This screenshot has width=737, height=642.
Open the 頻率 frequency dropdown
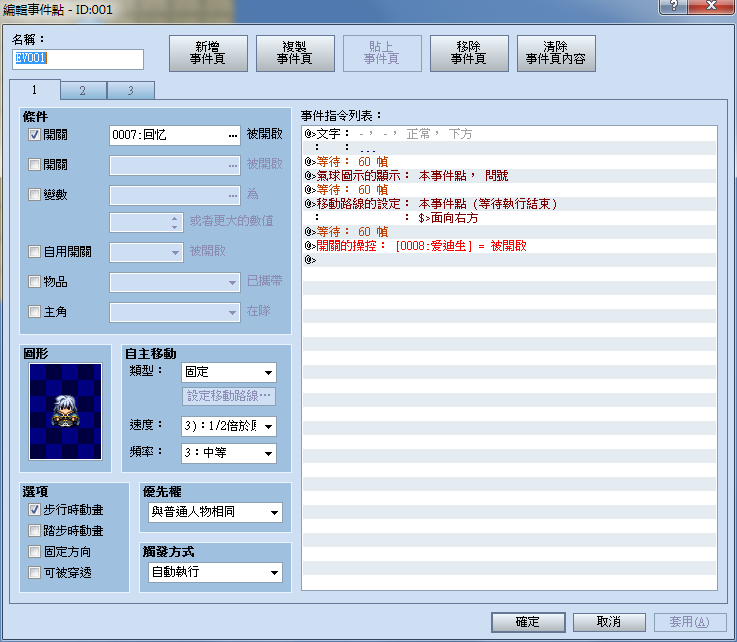click(x=228, y=453)
